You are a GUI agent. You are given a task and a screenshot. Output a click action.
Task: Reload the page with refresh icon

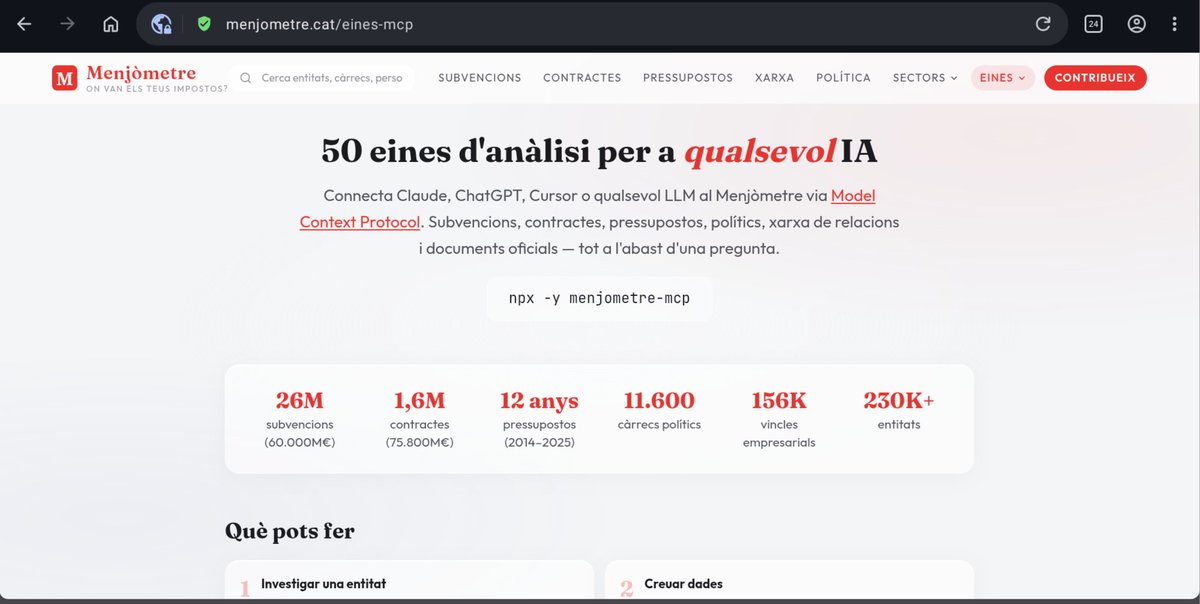[1043, 24]
